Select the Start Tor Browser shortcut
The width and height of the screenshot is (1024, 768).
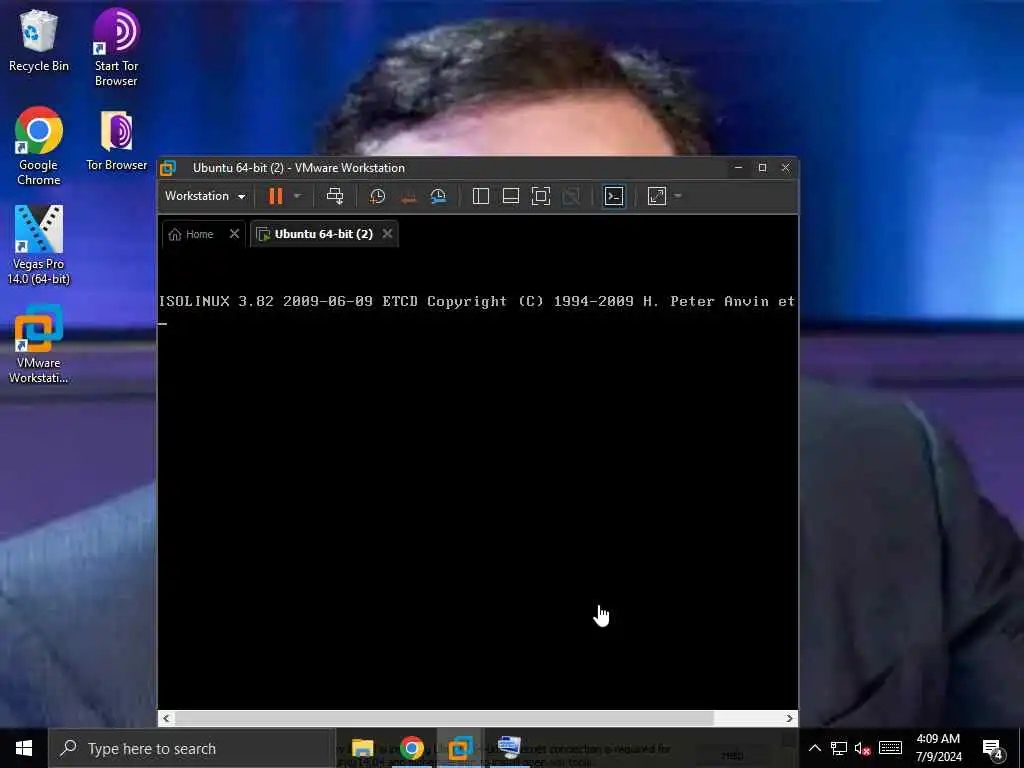click(116, 47)
